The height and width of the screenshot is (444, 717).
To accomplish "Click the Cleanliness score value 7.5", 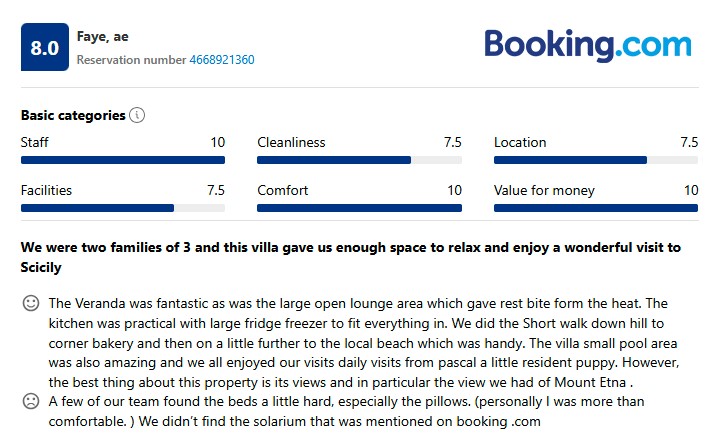I will tap(452, 142).
